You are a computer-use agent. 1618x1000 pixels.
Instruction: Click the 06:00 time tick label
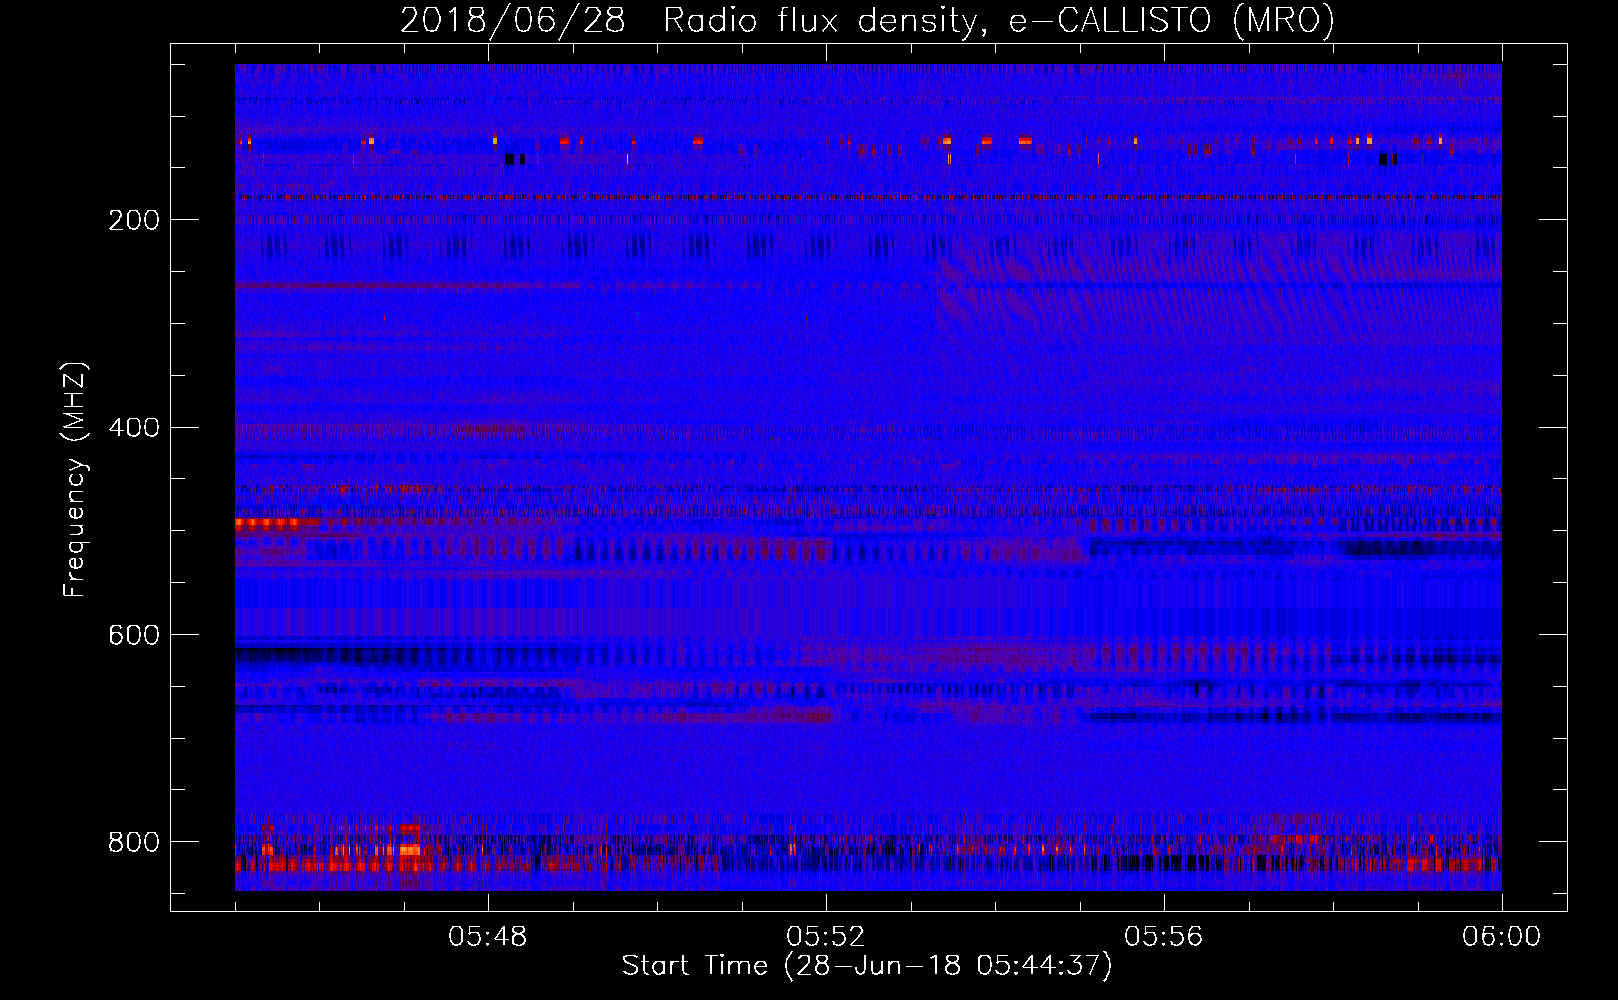tap(1501, 937)
